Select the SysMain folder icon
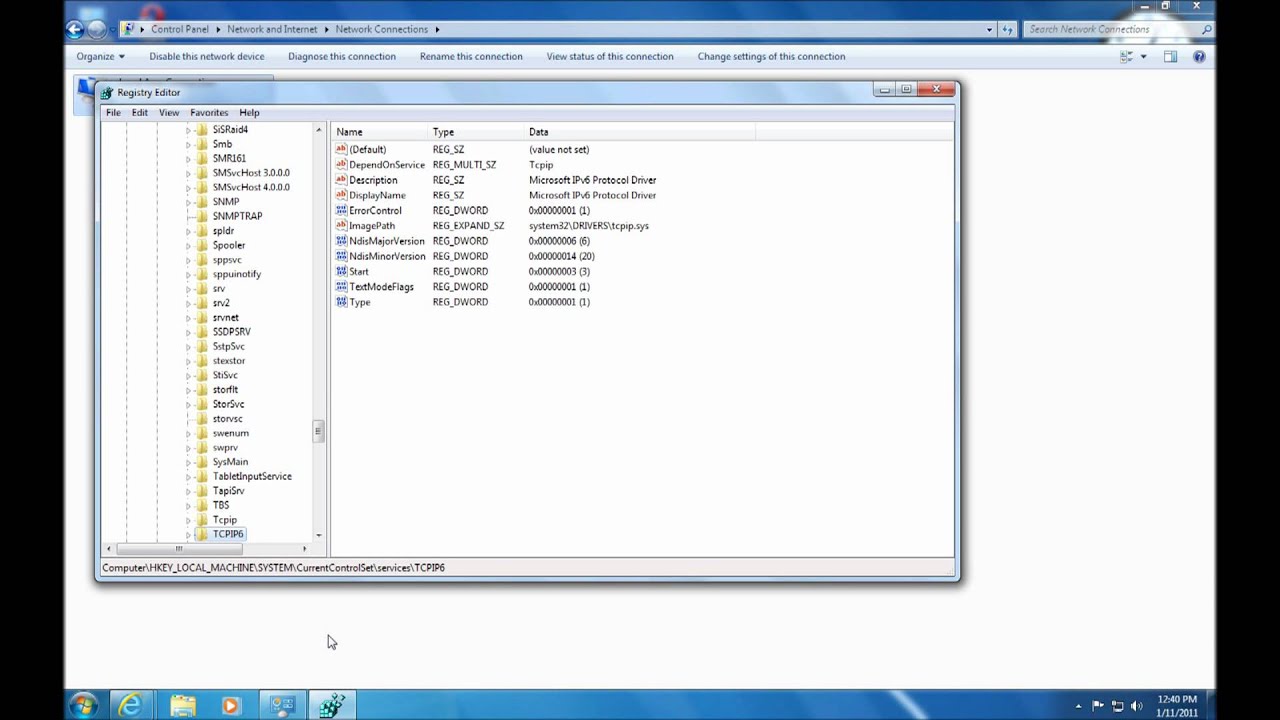Screen dimensions: 1280x720 [x=202, y=462]
